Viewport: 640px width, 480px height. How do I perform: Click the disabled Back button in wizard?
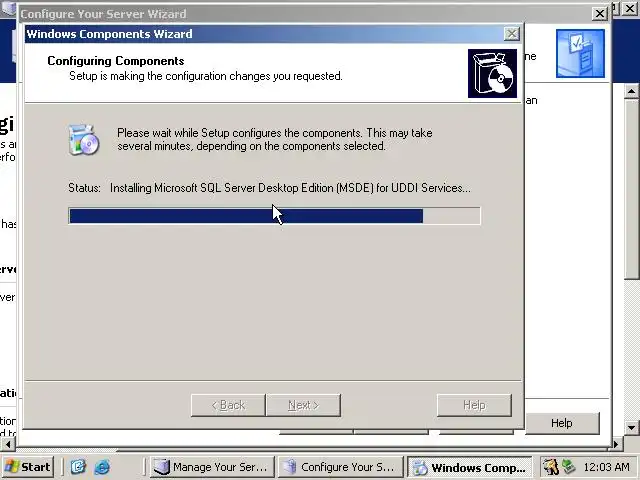(x=228, y=405)
